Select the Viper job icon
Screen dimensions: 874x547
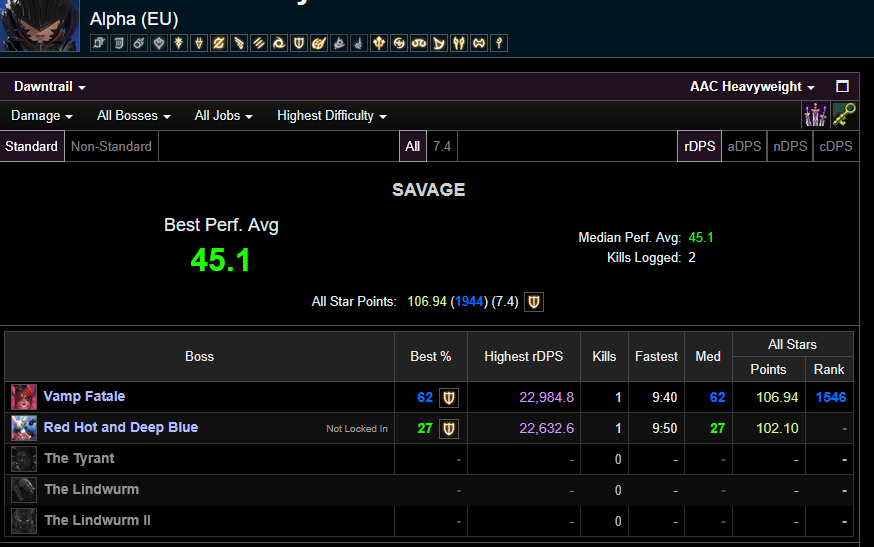point(459,43)
